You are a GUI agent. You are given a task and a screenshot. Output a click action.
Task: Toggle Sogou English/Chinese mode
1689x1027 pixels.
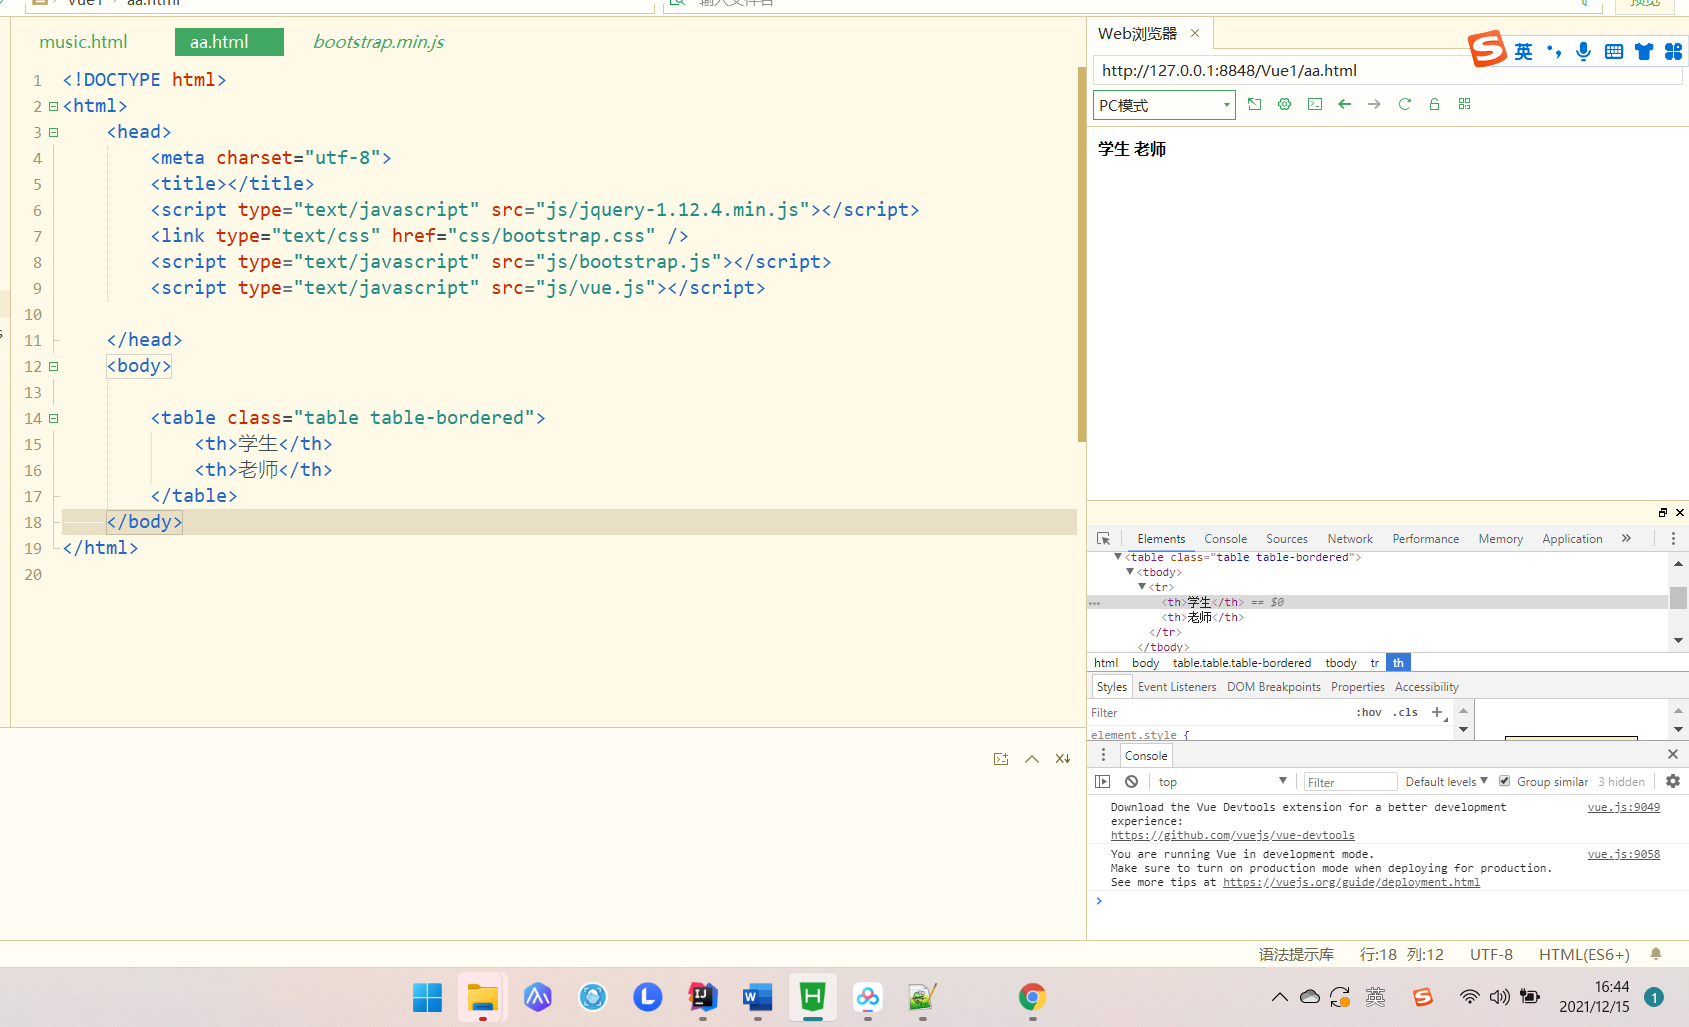pyautogui.click(x=1523, y=51)
